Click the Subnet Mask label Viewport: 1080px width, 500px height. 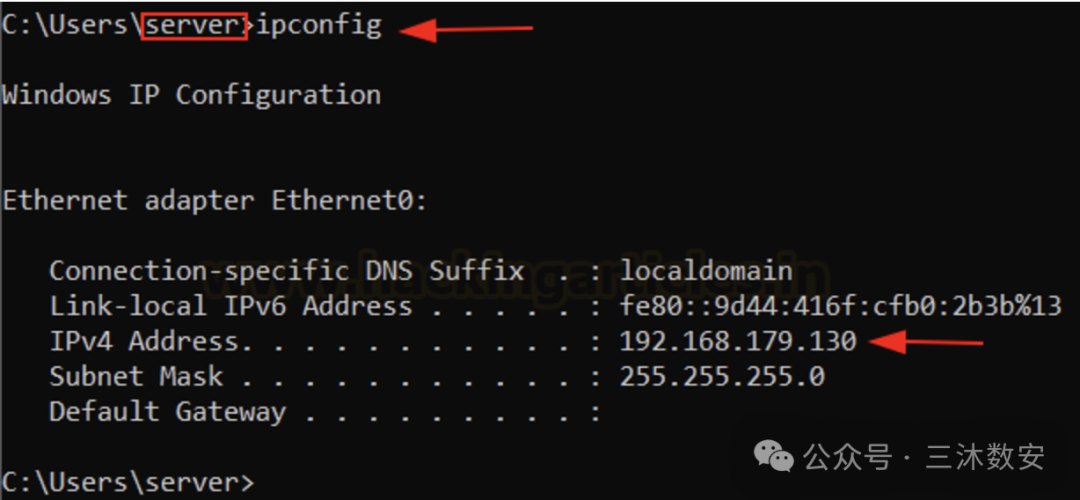[136, 377]
